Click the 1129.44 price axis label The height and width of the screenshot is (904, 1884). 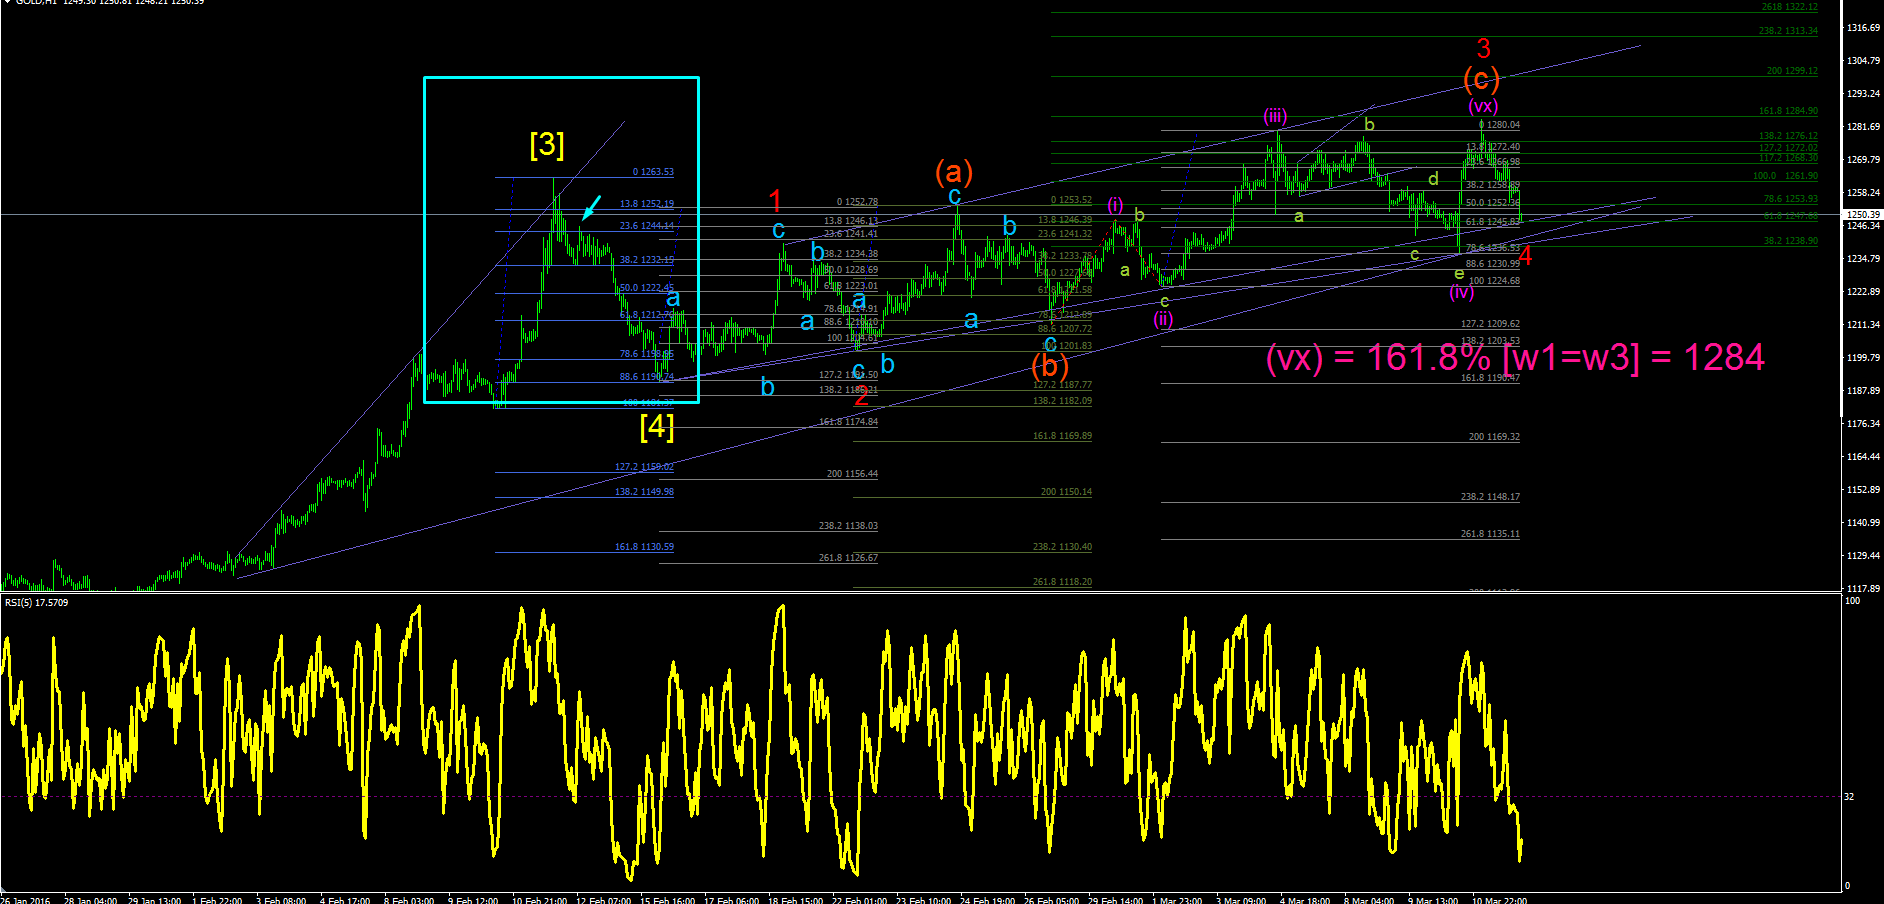(x=1863, y=556)
